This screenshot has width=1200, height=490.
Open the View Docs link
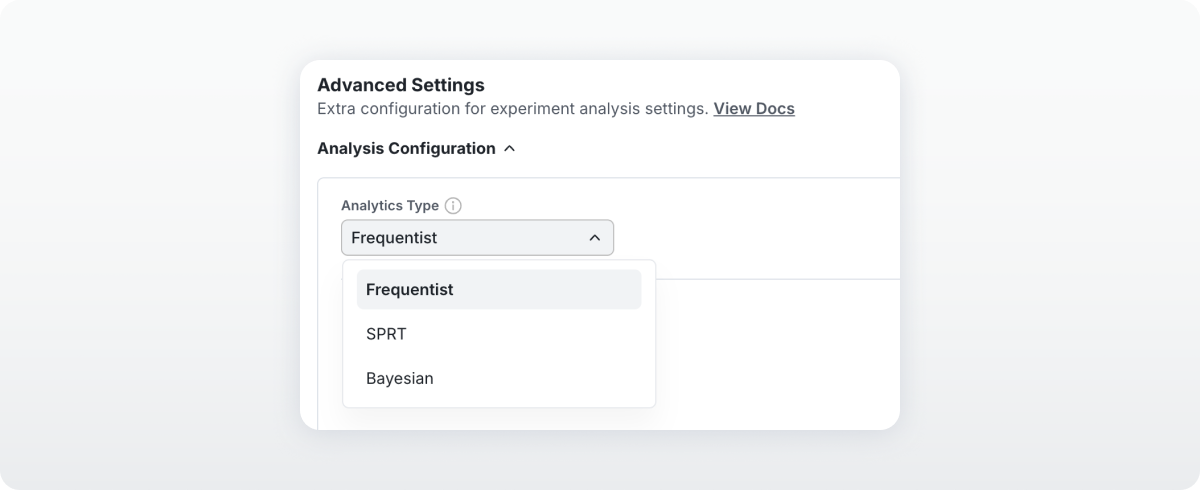pyautogui.click(x=754, y=108)
